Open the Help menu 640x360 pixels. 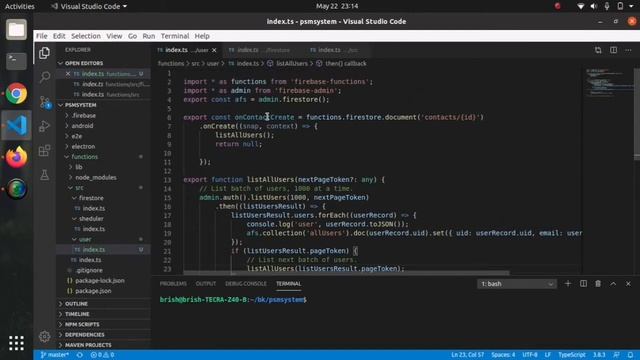[202, 36]
